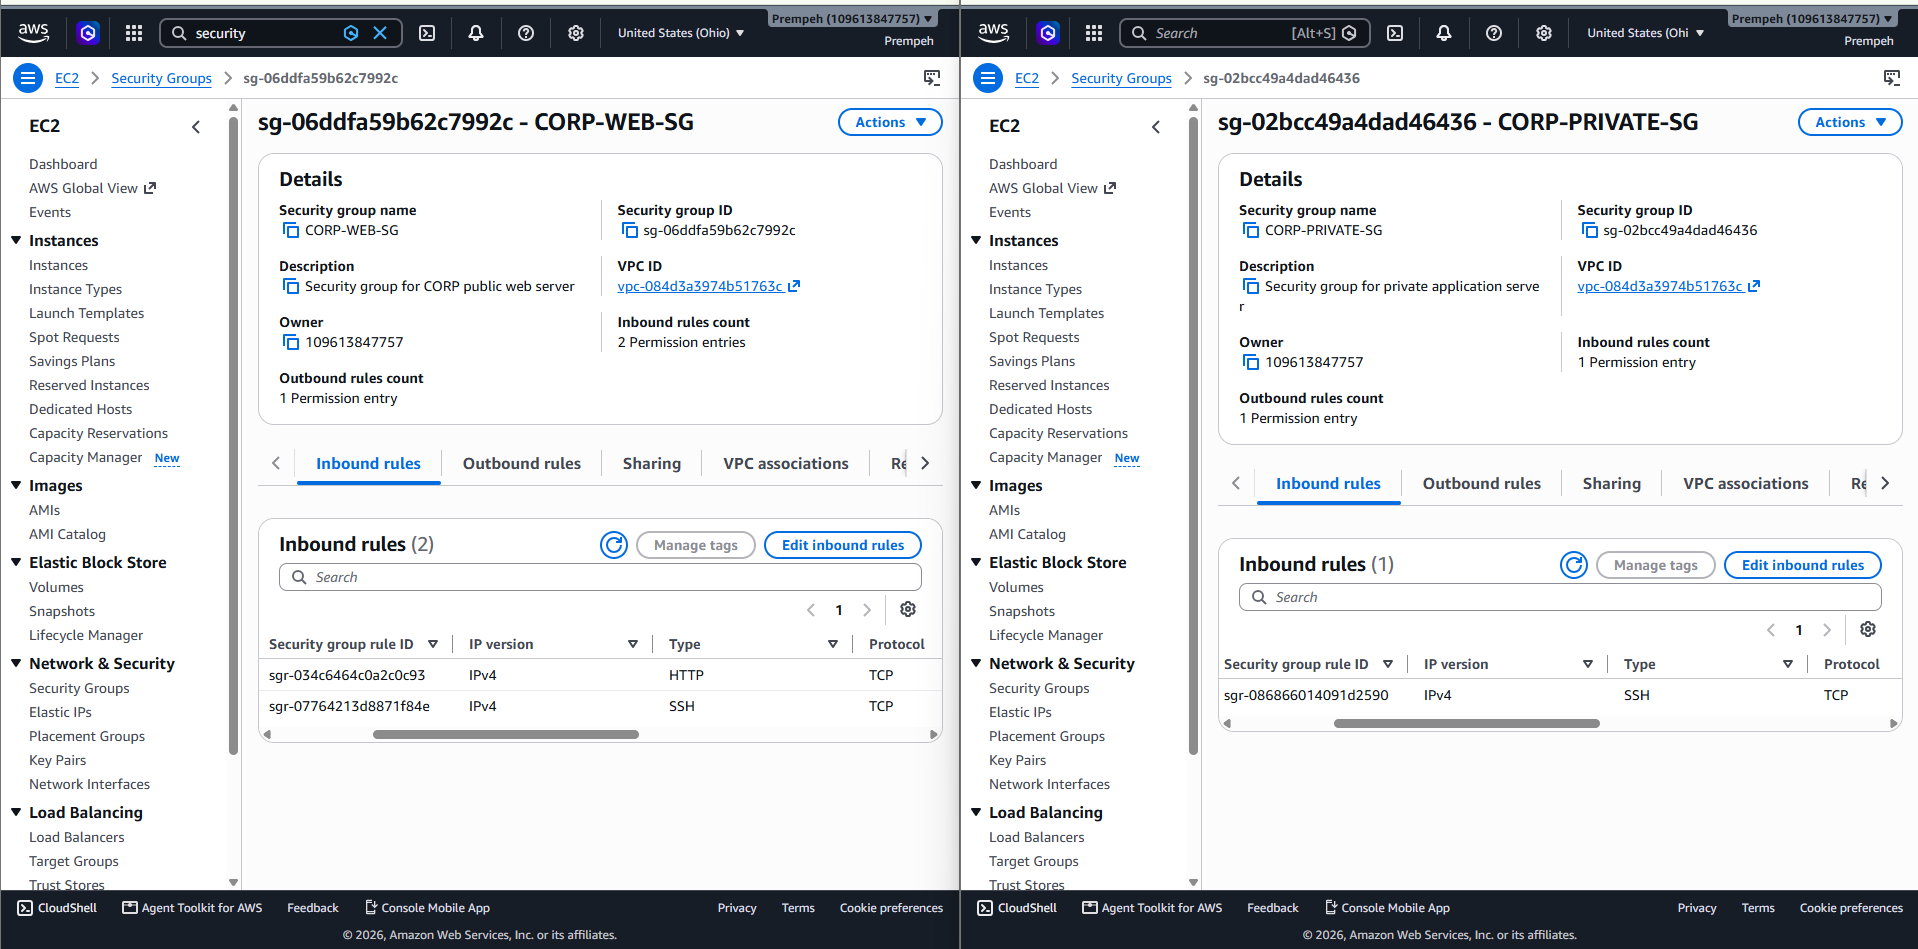
Task: Open Key Pairs in left sidebar
Action: pos(58,760)
